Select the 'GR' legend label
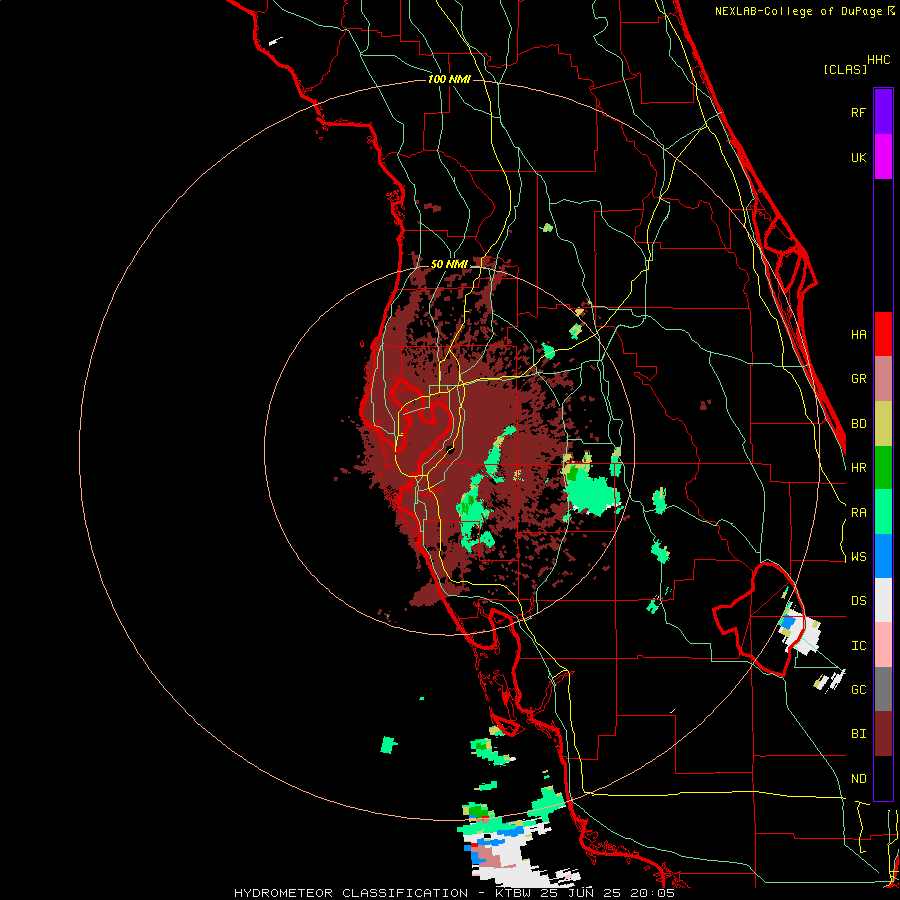The width and height of the screenshot is (900, 900). [858, 379]
